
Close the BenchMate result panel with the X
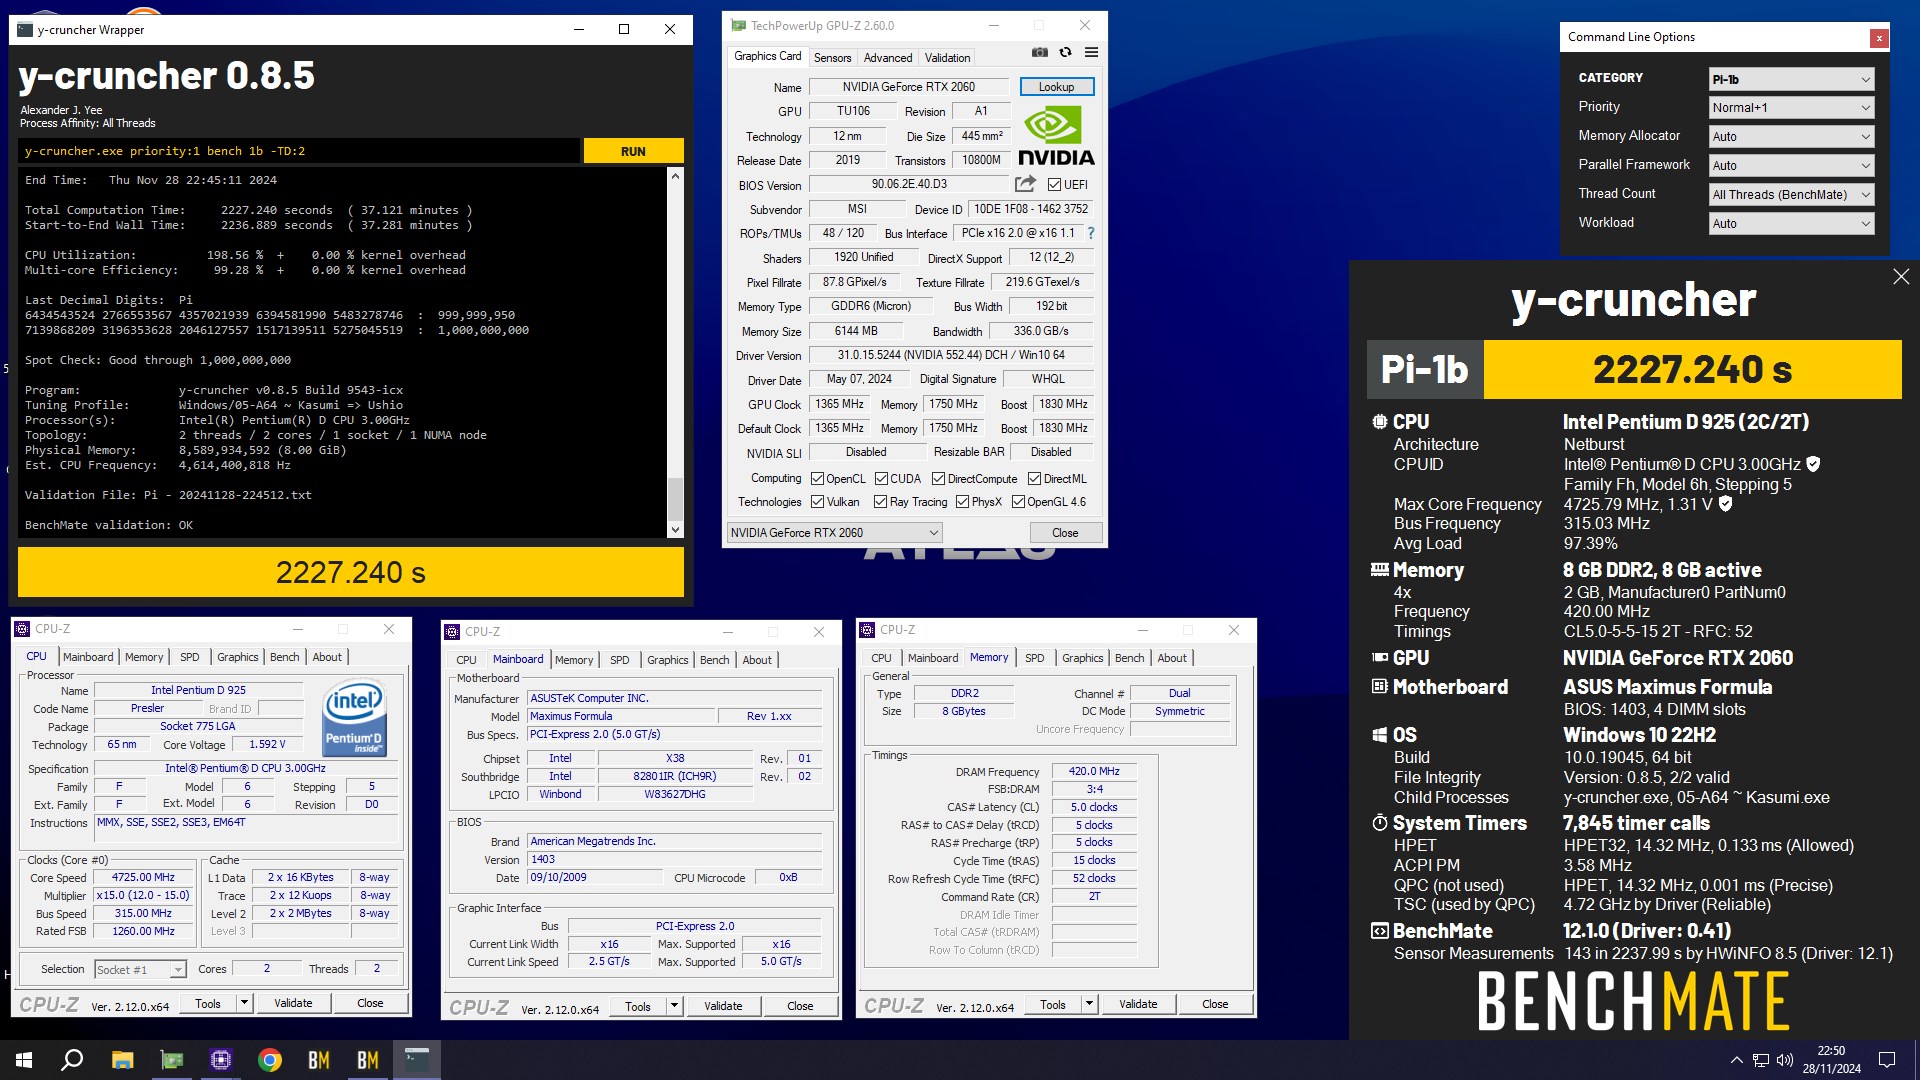[x=1901, y=277]
